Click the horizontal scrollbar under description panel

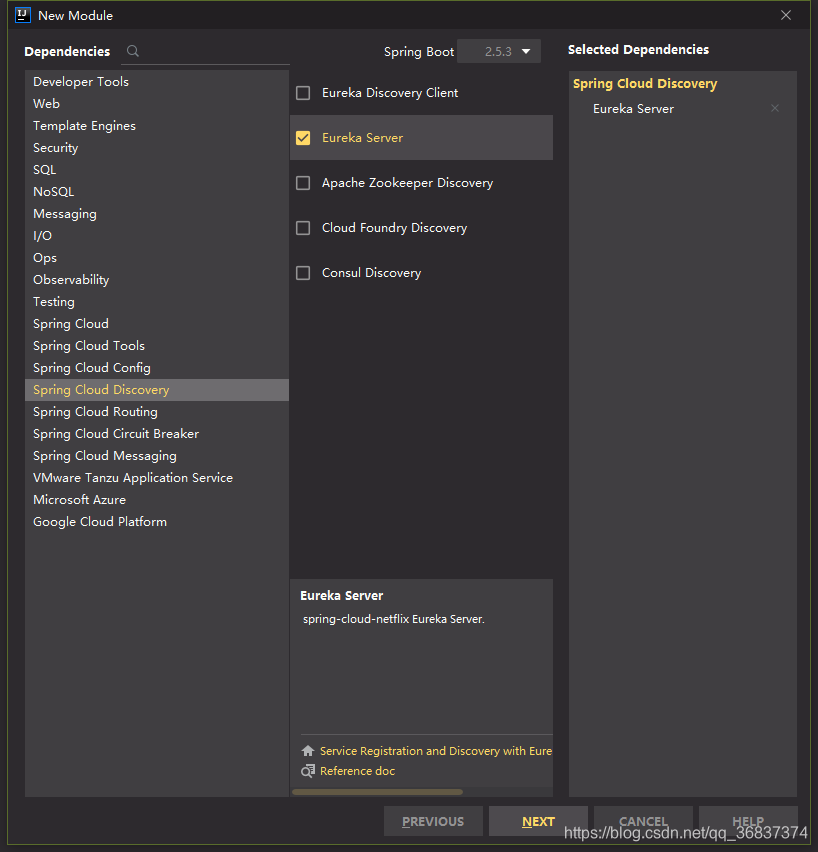tap(377, 792)
